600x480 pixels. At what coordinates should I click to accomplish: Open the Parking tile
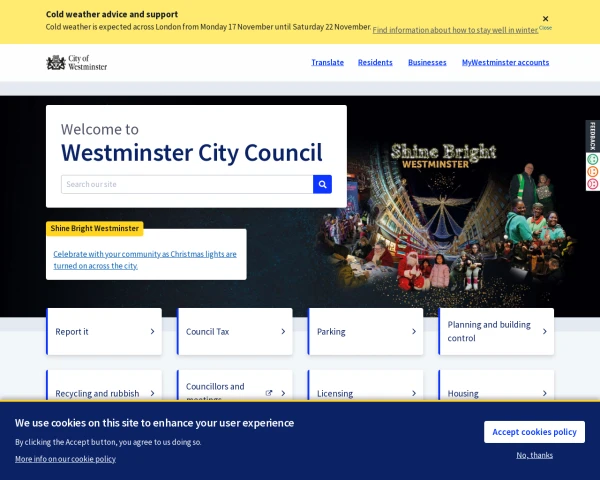[365, 331]
